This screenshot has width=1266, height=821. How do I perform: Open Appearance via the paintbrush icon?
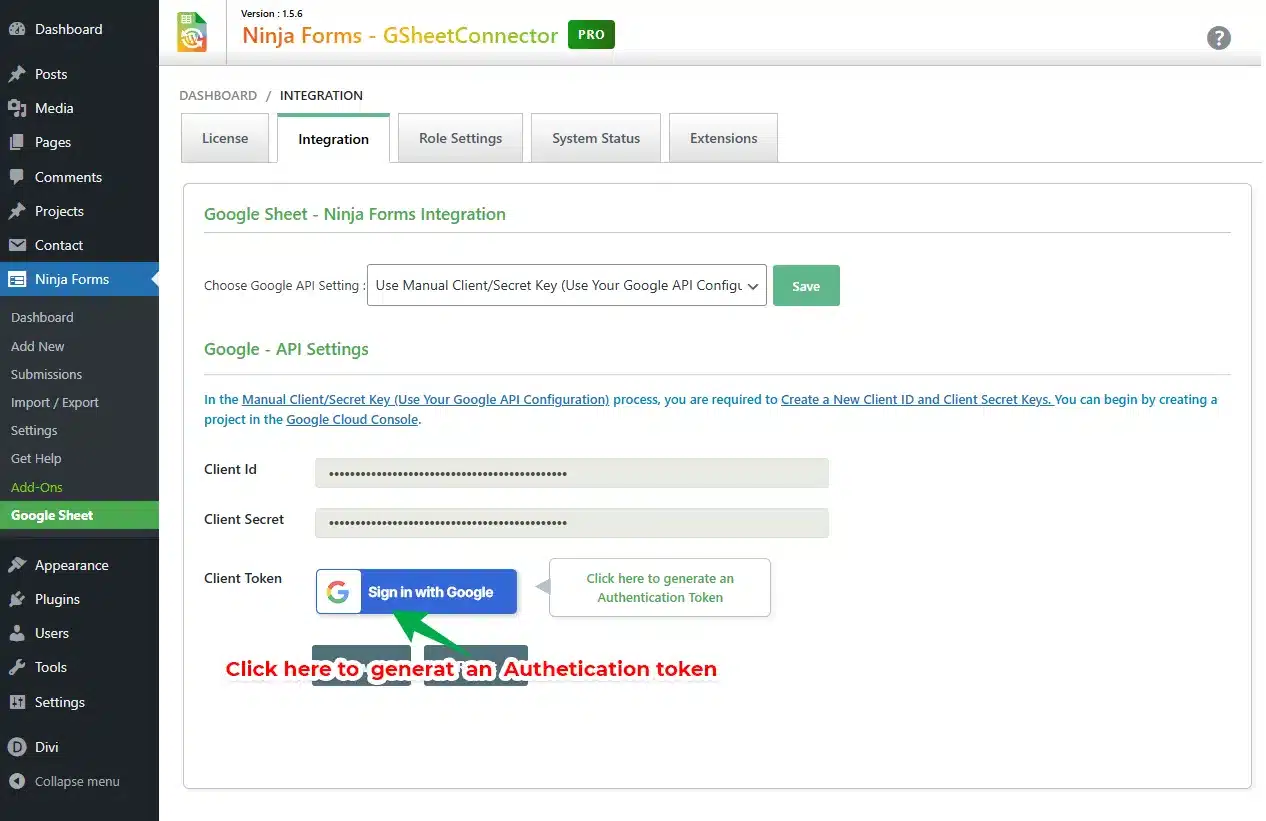(17, 565)
